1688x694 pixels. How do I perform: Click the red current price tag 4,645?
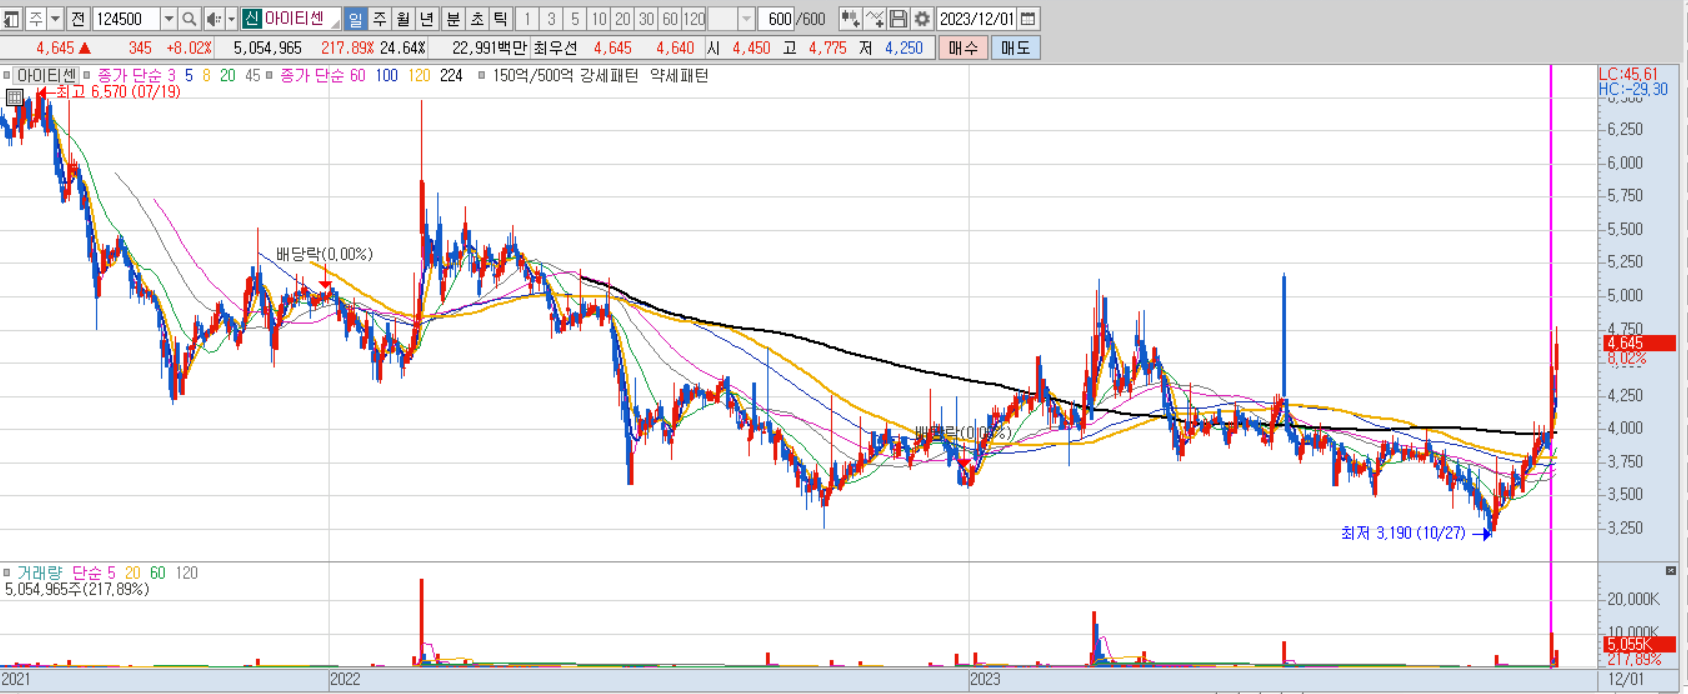pos(1639,343)
